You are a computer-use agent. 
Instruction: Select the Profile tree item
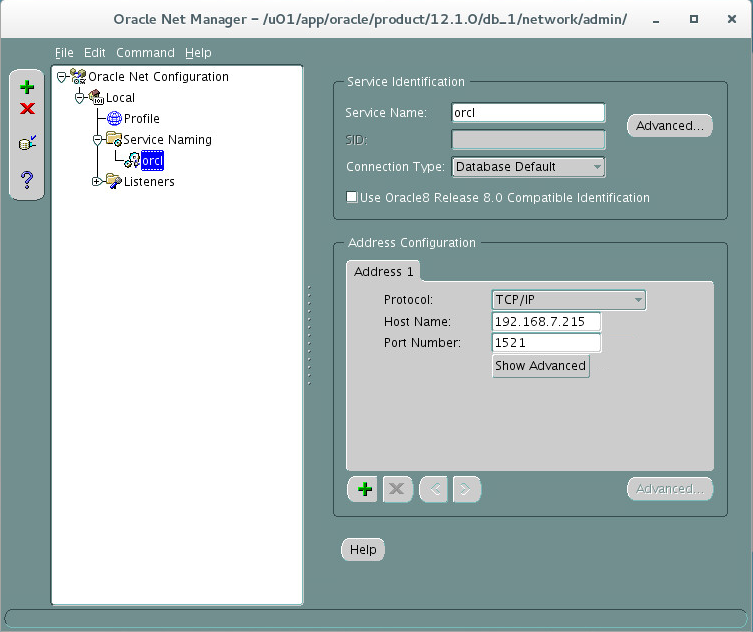(x=142, y=119)
